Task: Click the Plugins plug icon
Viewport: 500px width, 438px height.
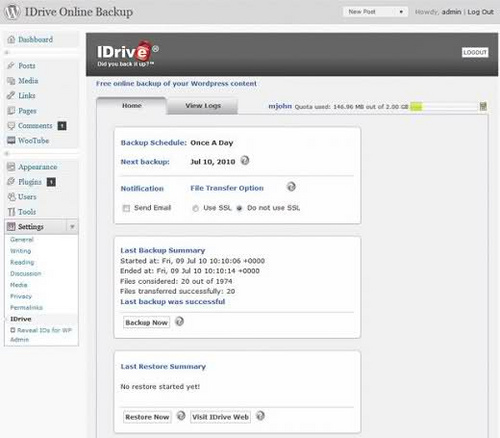Action: pos(11,182)
